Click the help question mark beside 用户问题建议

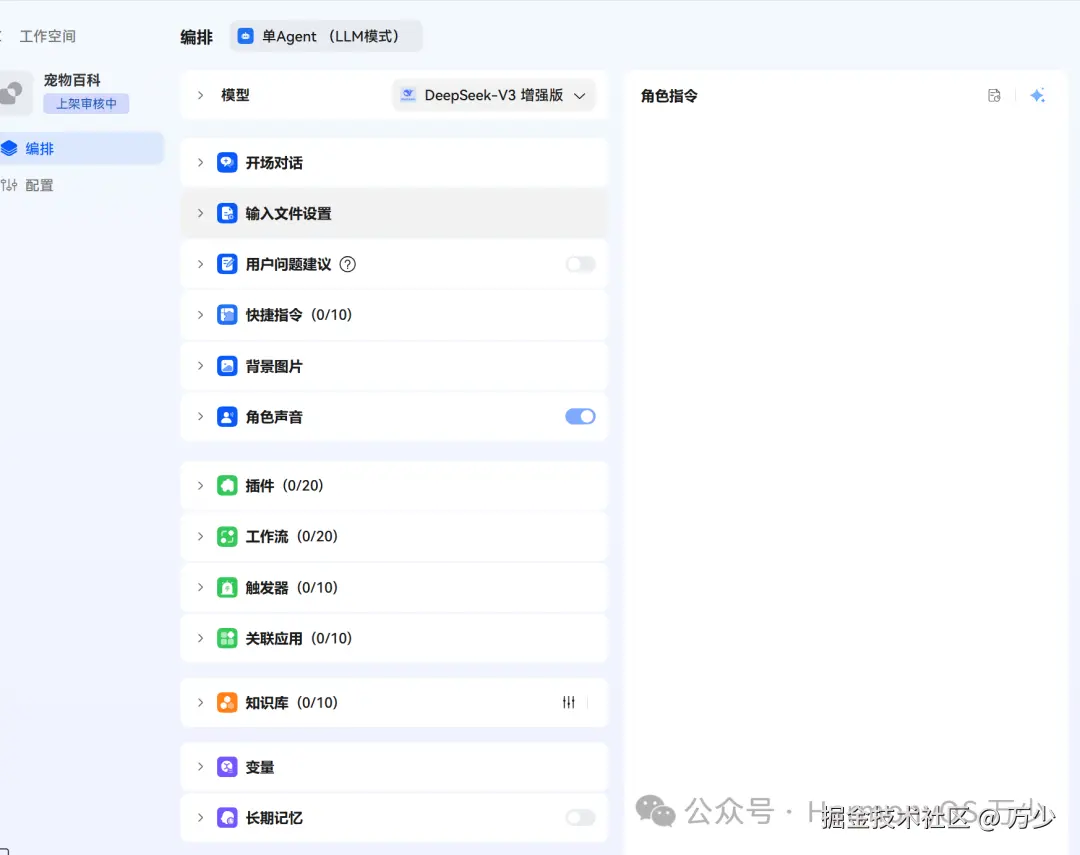pyautogui.click(x=348, y=265)
